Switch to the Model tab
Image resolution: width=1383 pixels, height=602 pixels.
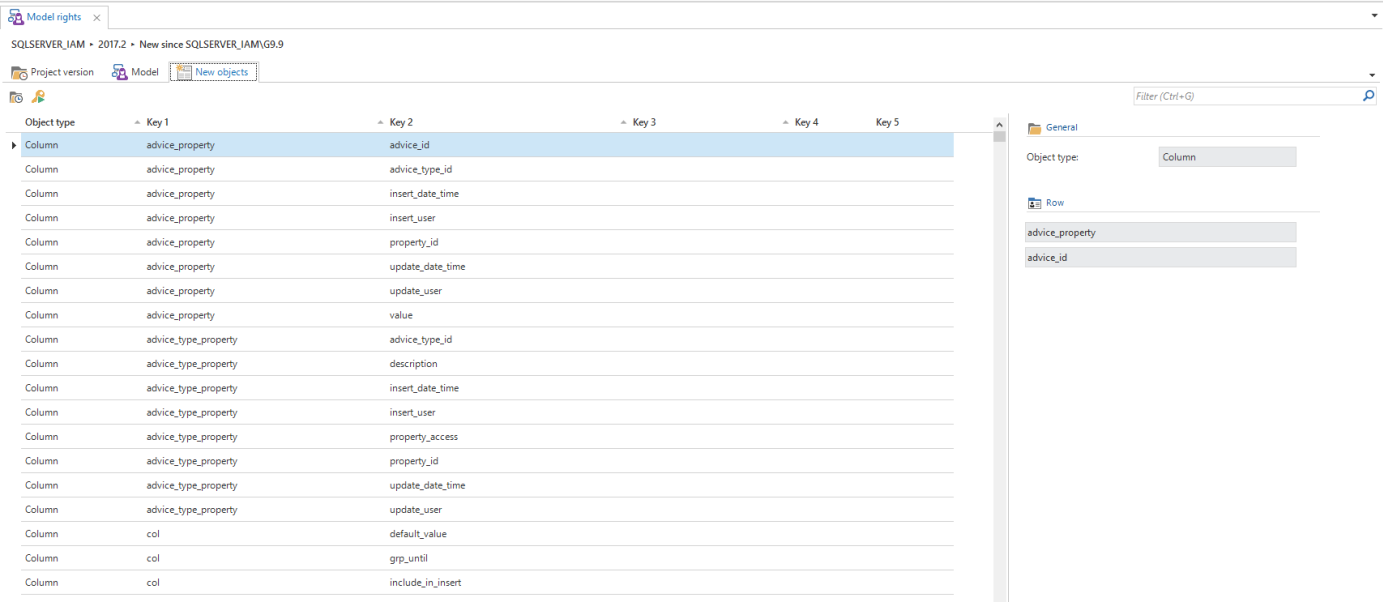point(135,72)
